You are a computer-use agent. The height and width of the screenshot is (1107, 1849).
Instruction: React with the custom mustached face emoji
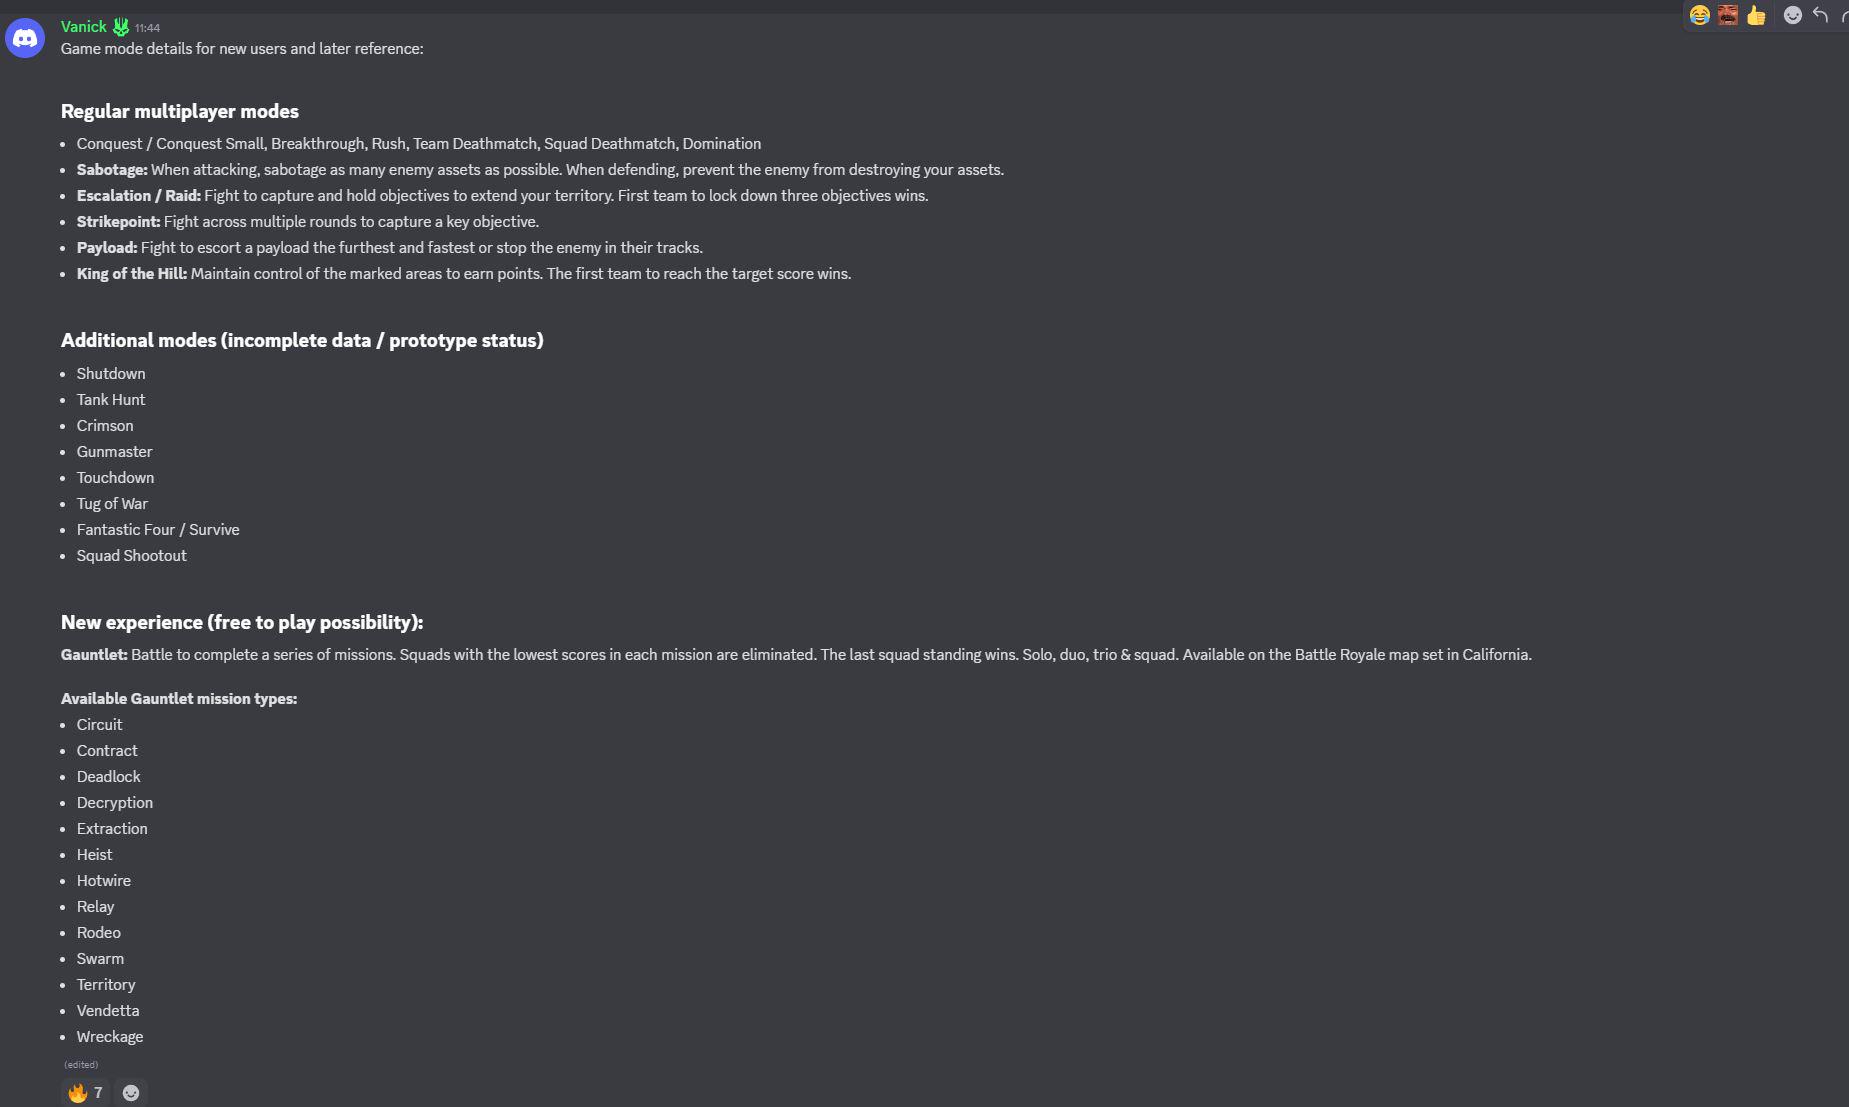tap(1728, 15)
